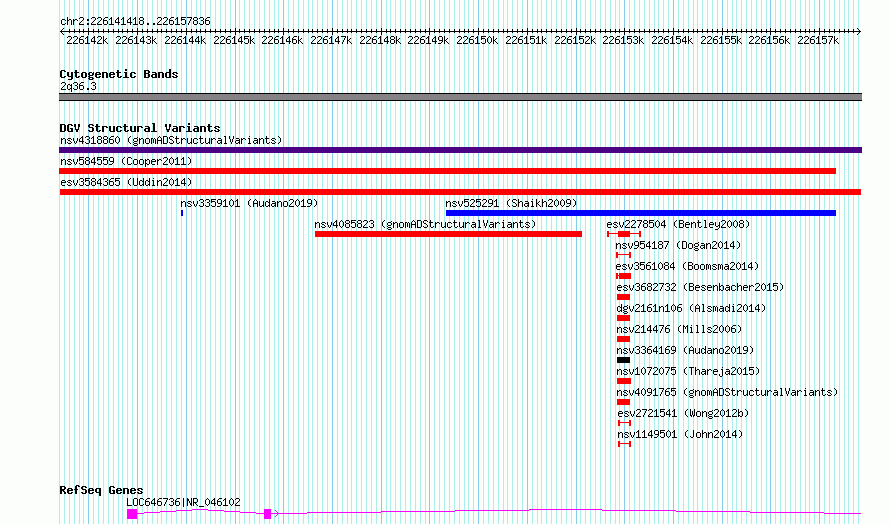Click the esv2278504 (Bentley2008) label

tap(678, 224)
